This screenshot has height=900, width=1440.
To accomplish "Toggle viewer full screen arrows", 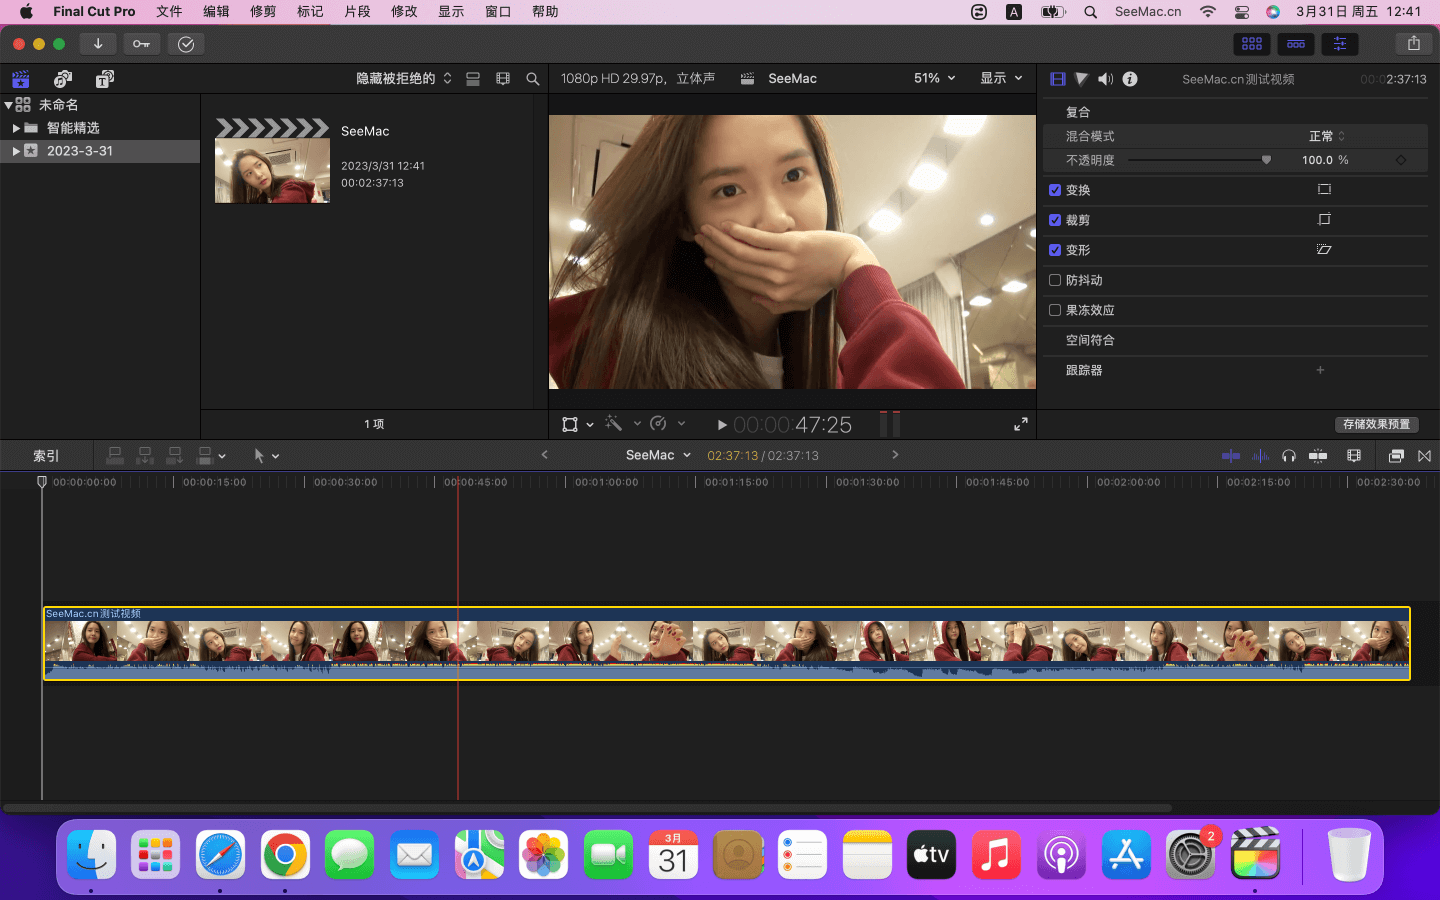I will (x=1020, y=425).
